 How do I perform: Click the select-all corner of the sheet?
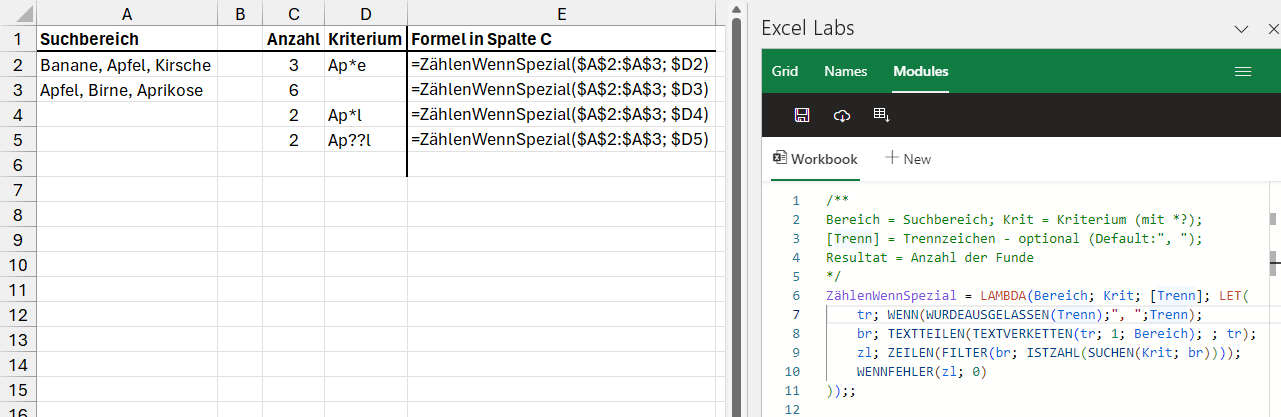pos(18,14)
